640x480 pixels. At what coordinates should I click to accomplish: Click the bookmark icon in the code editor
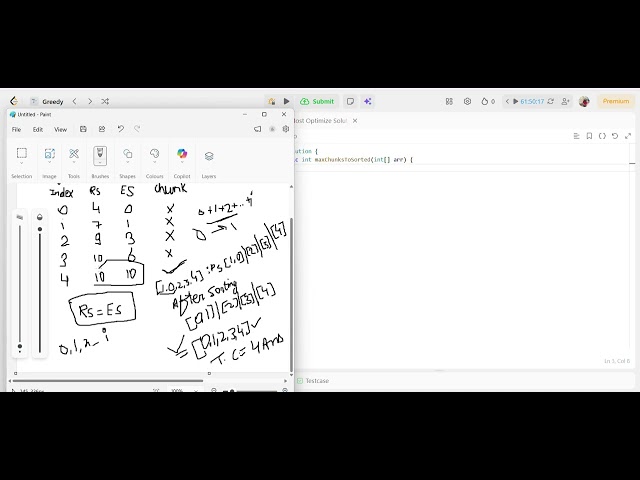coord(589,136)
